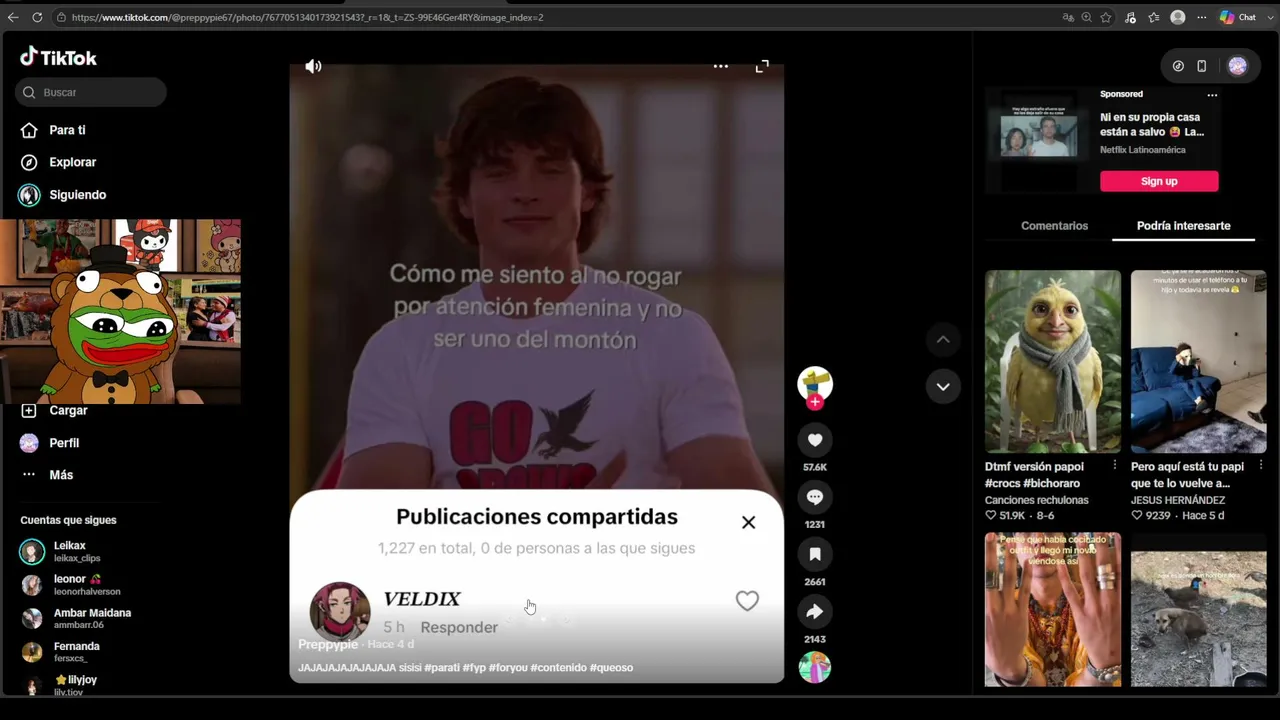Close the Publicaciones compartidas panel
1280x720 pixels.
coord(749,522)
